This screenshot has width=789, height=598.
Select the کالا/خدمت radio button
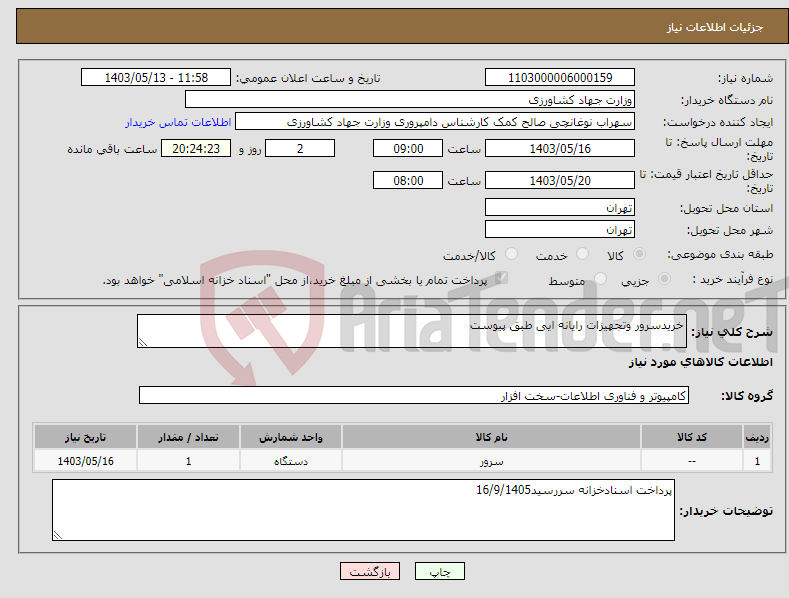(511, 254)
